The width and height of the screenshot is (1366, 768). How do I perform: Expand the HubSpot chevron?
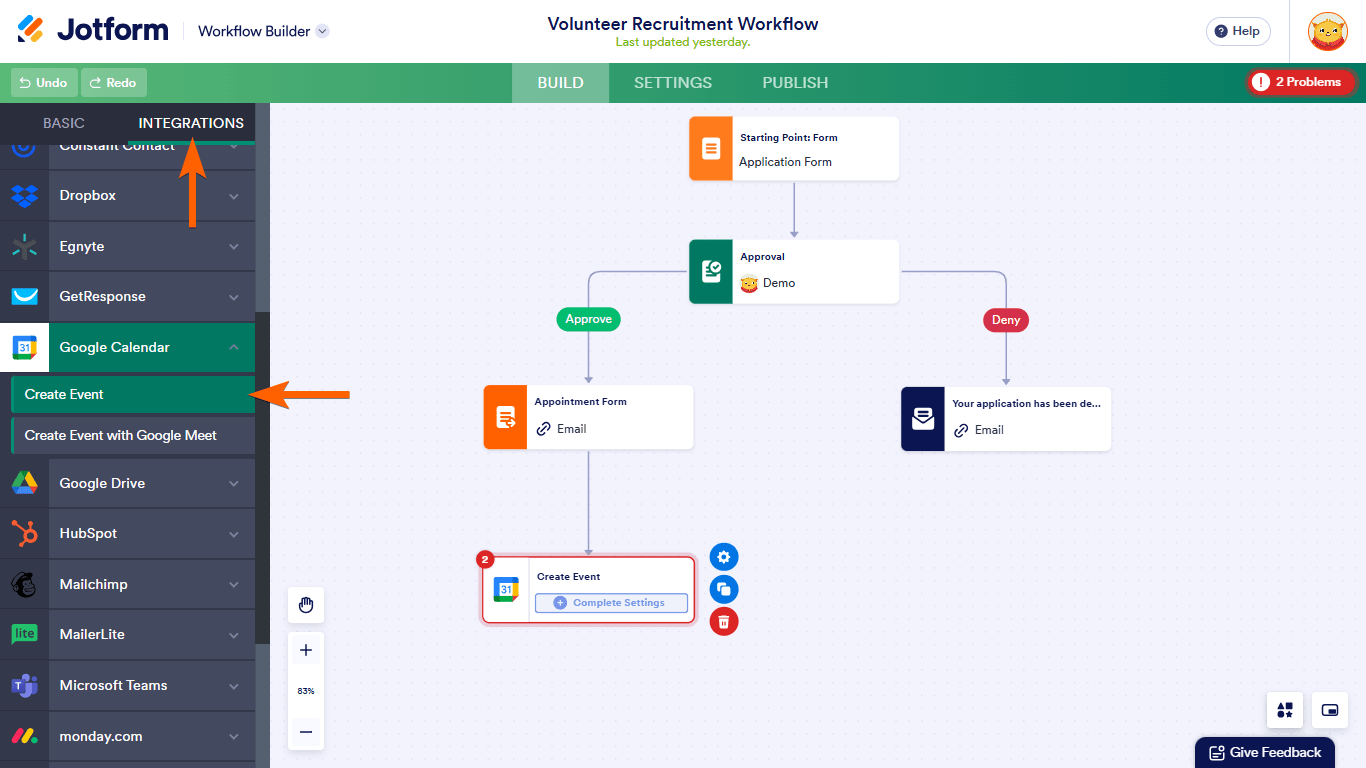point(234,533)
